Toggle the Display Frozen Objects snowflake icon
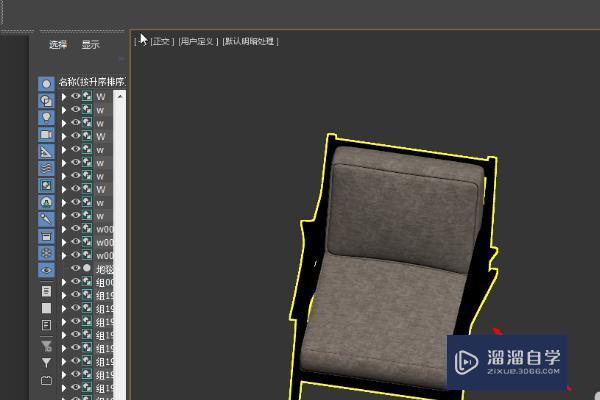600x400 pixels. coord(46,253)
